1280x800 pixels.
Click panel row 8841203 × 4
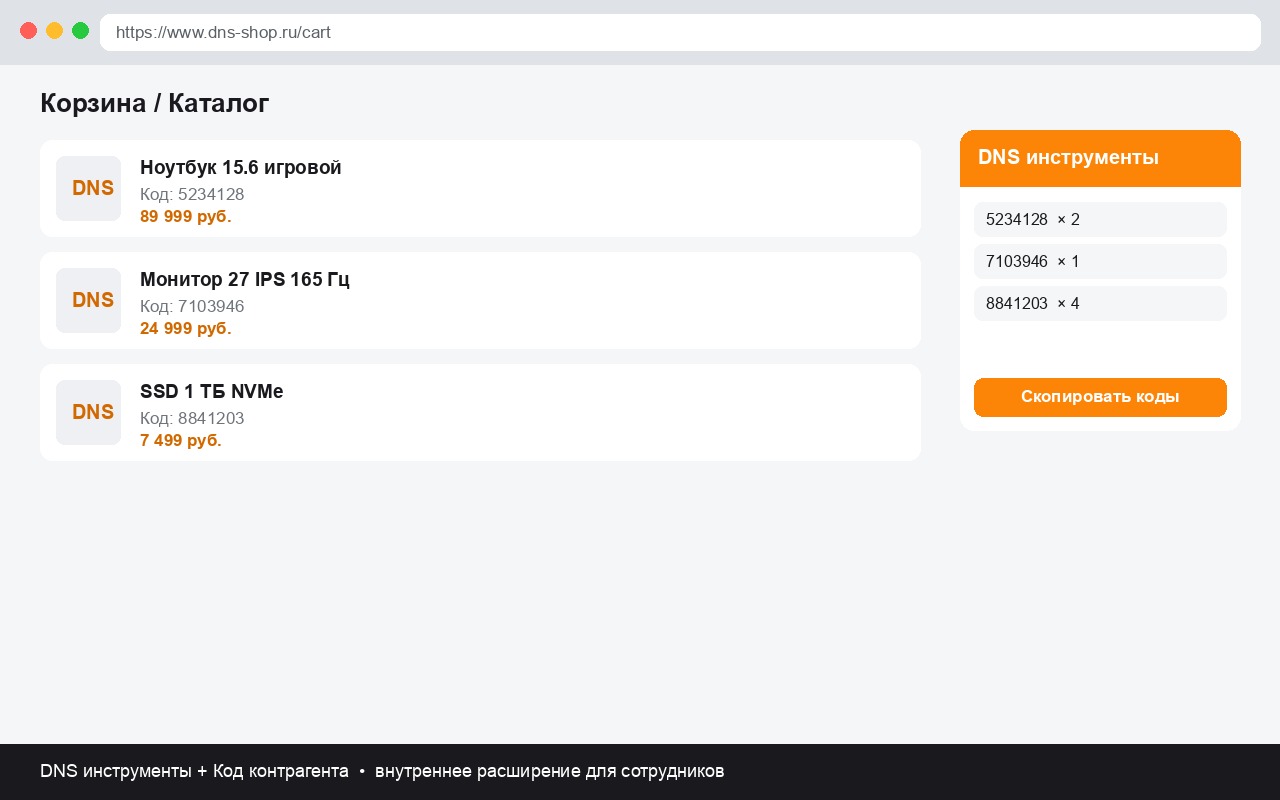(x=1100, y=303)
